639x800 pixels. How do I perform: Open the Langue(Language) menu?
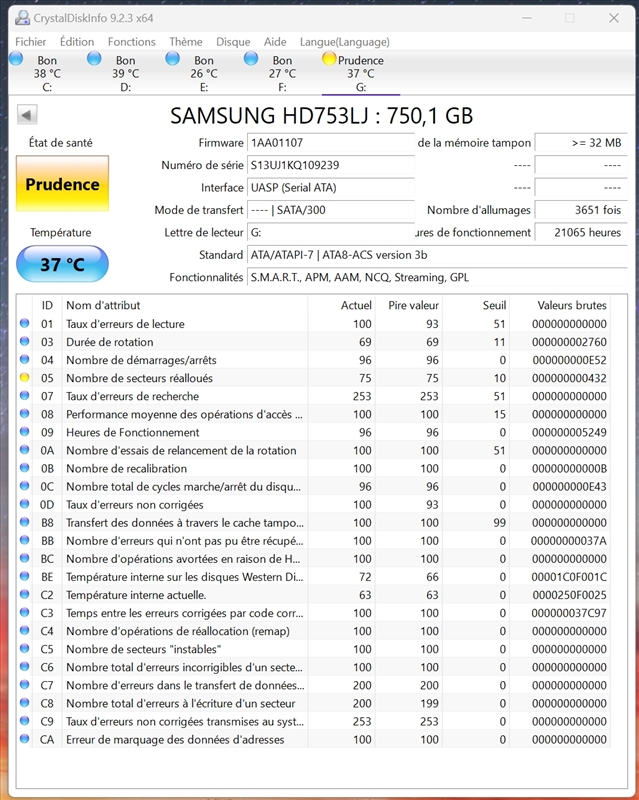pyautogui.click(x=345, y=42)
